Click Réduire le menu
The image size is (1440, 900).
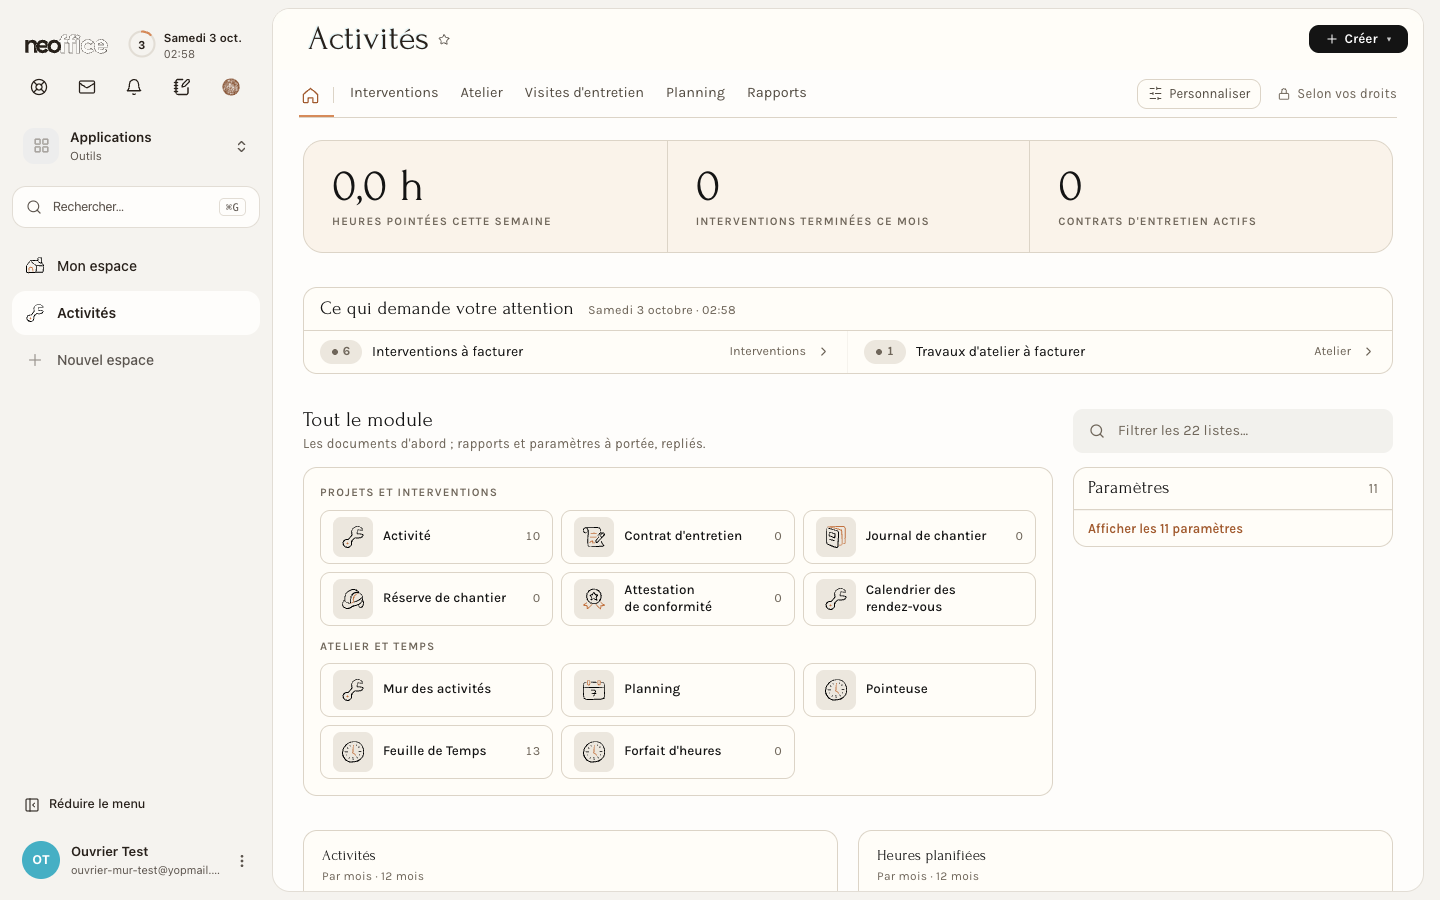pyautogui.click(x=85, y=804)
